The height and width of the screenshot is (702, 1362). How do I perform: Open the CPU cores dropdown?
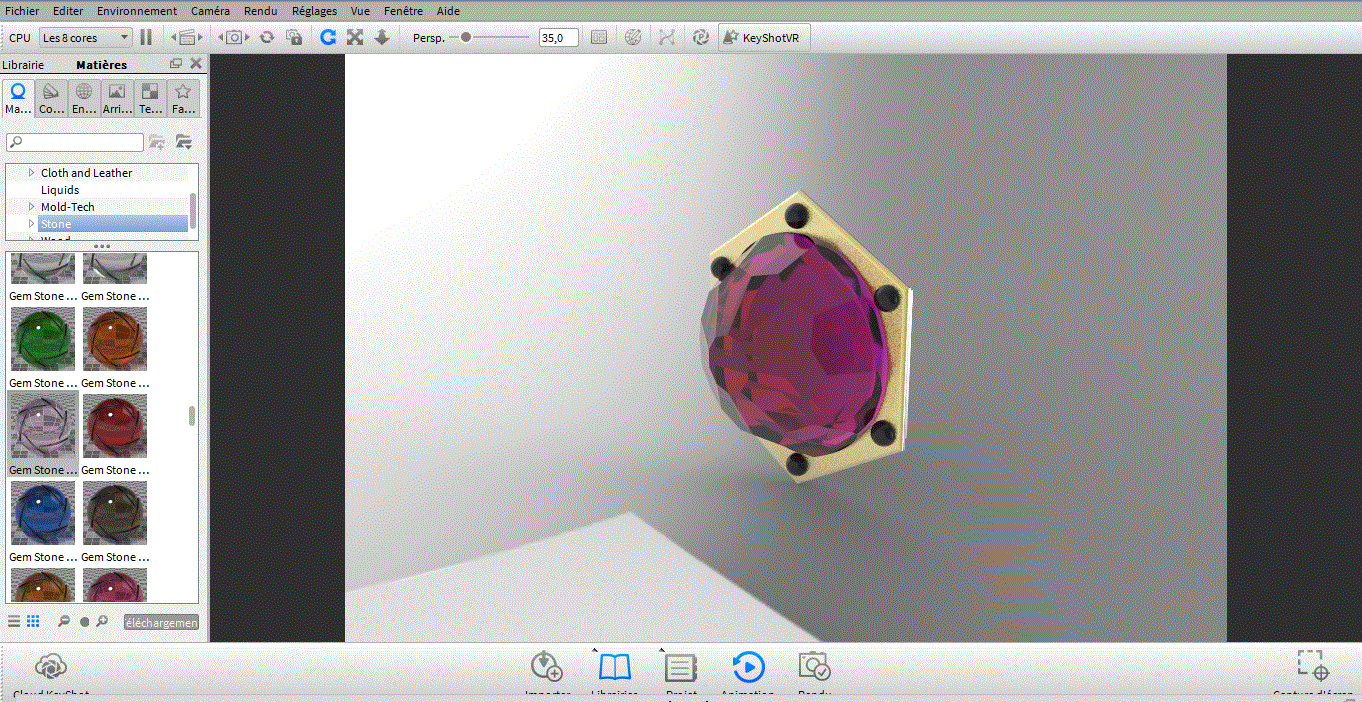pos(85,37)
